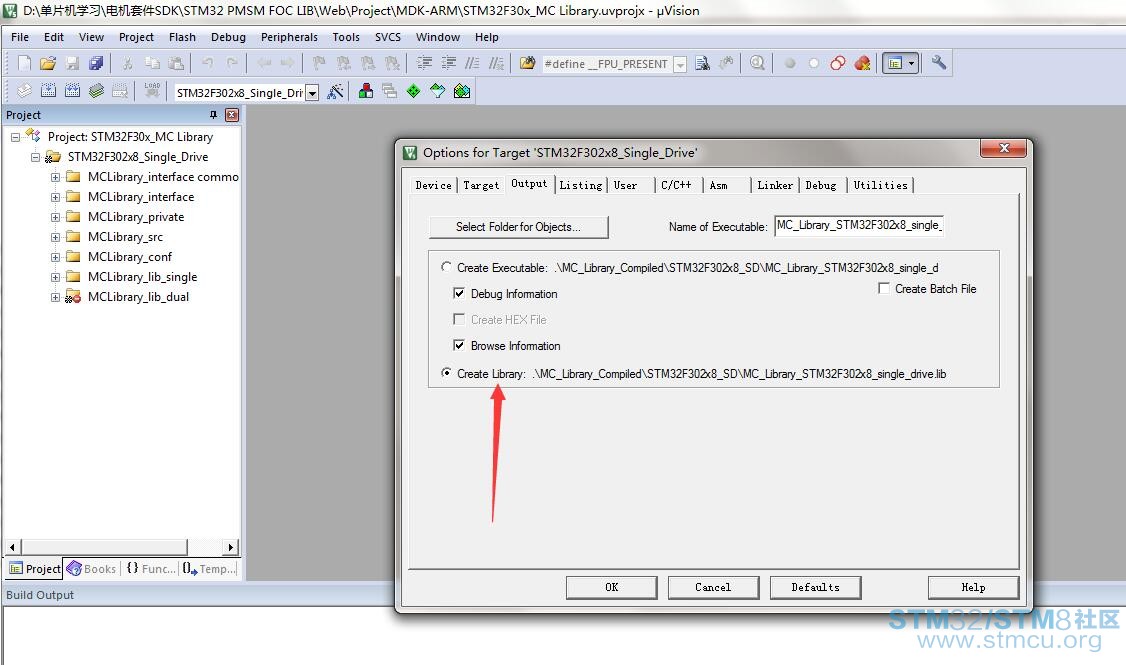
Task: Switch to the Books panel tab
Action: (x=91, y=569)
